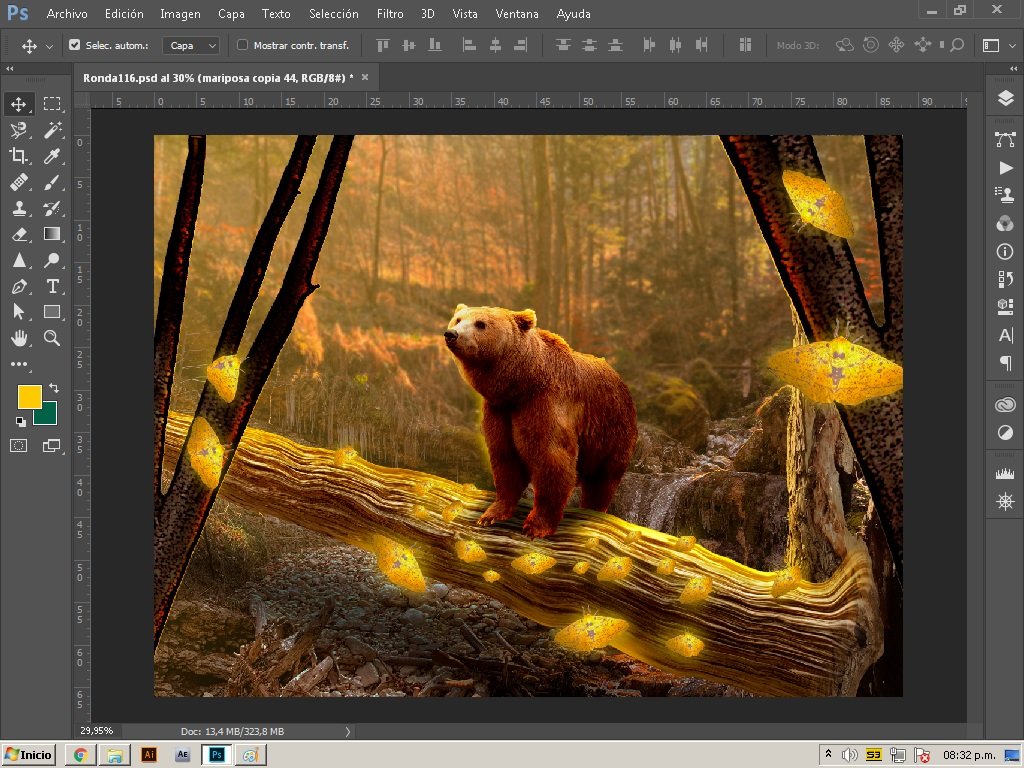Open the Actions play panel icon

1006,168
